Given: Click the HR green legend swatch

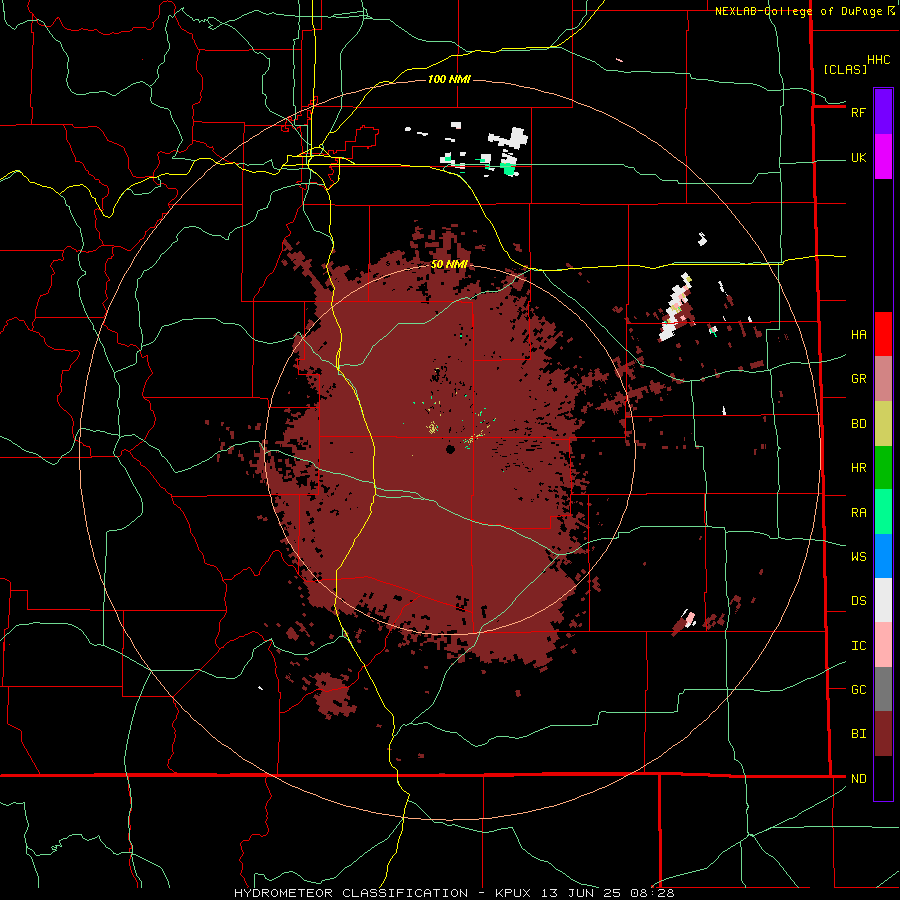Looking at the screenshot, I should (883, 468).
